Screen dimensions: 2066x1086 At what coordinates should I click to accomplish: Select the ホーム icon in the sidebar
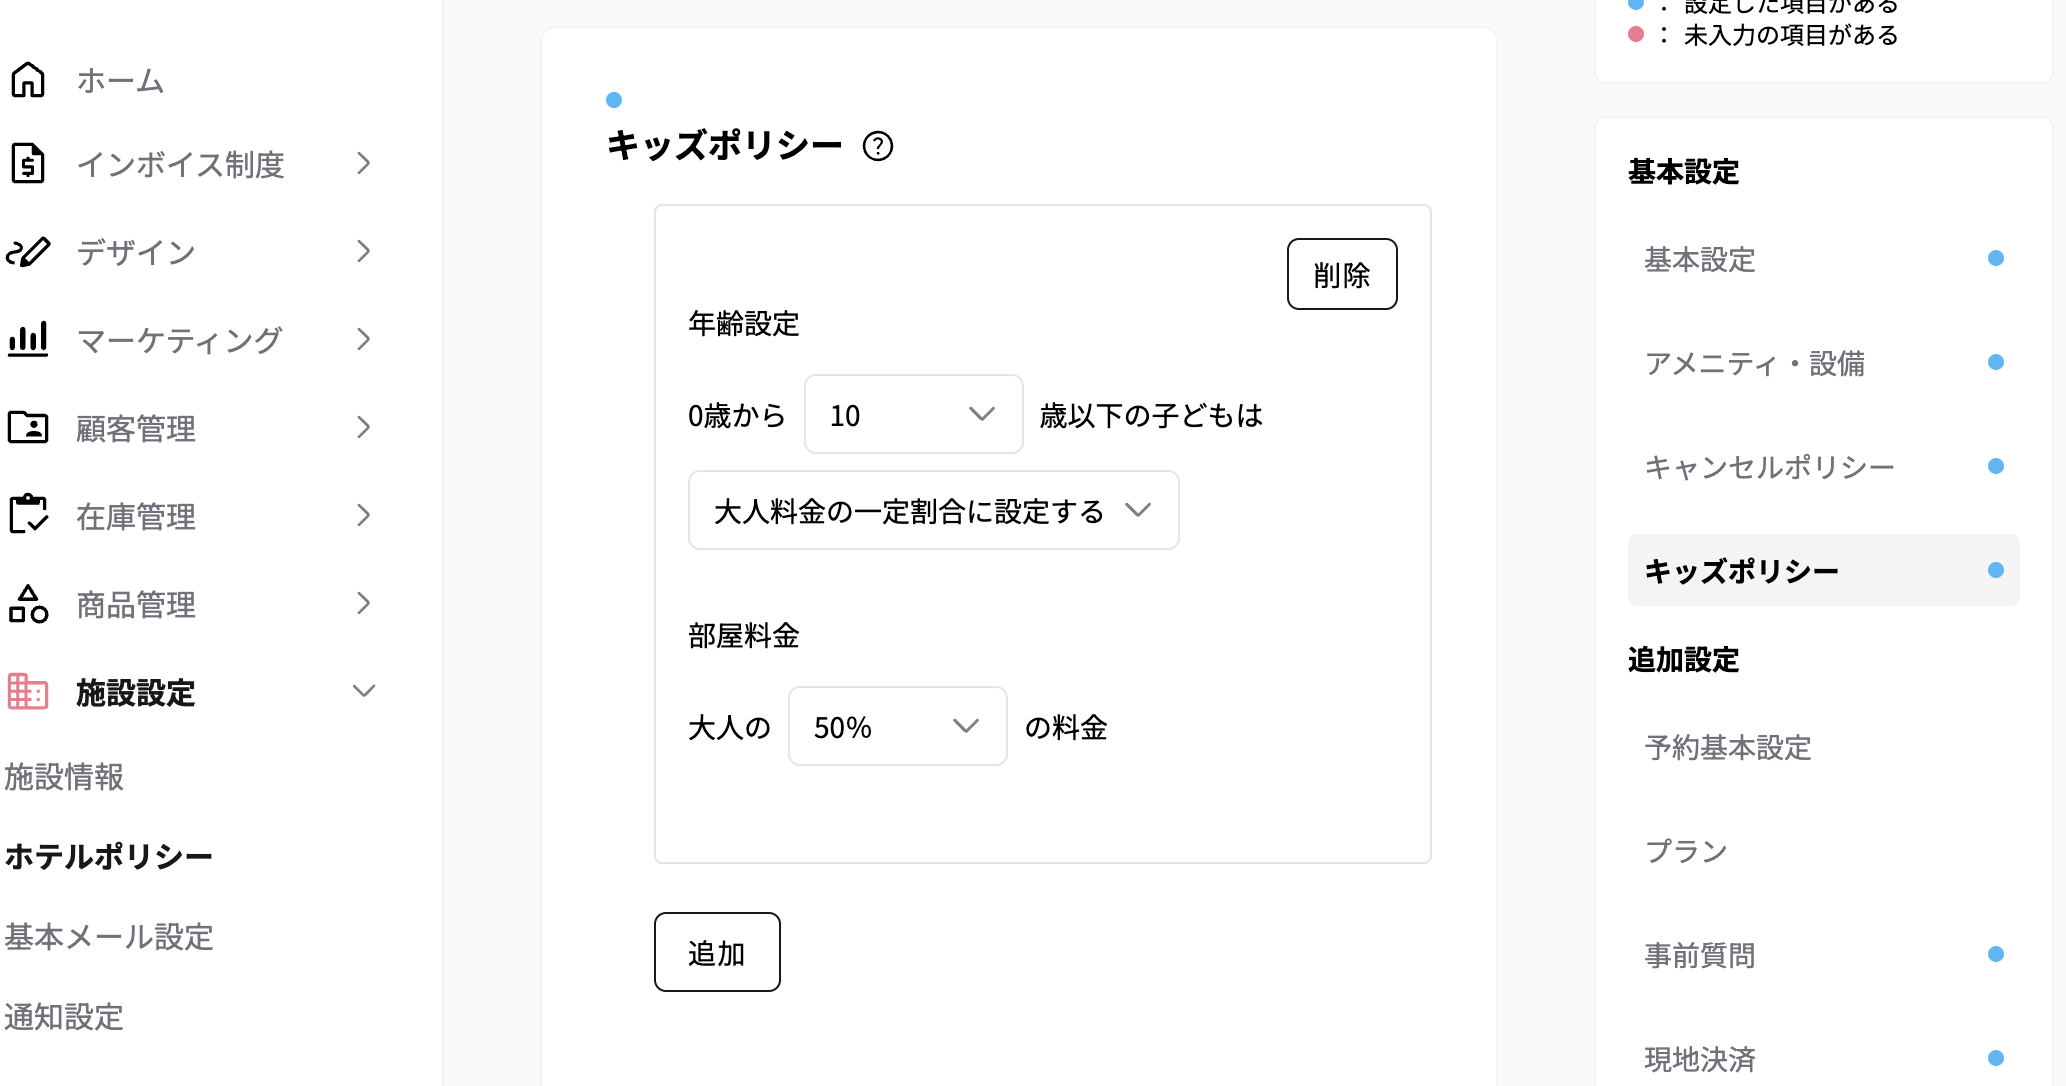(x=29, y=80)
